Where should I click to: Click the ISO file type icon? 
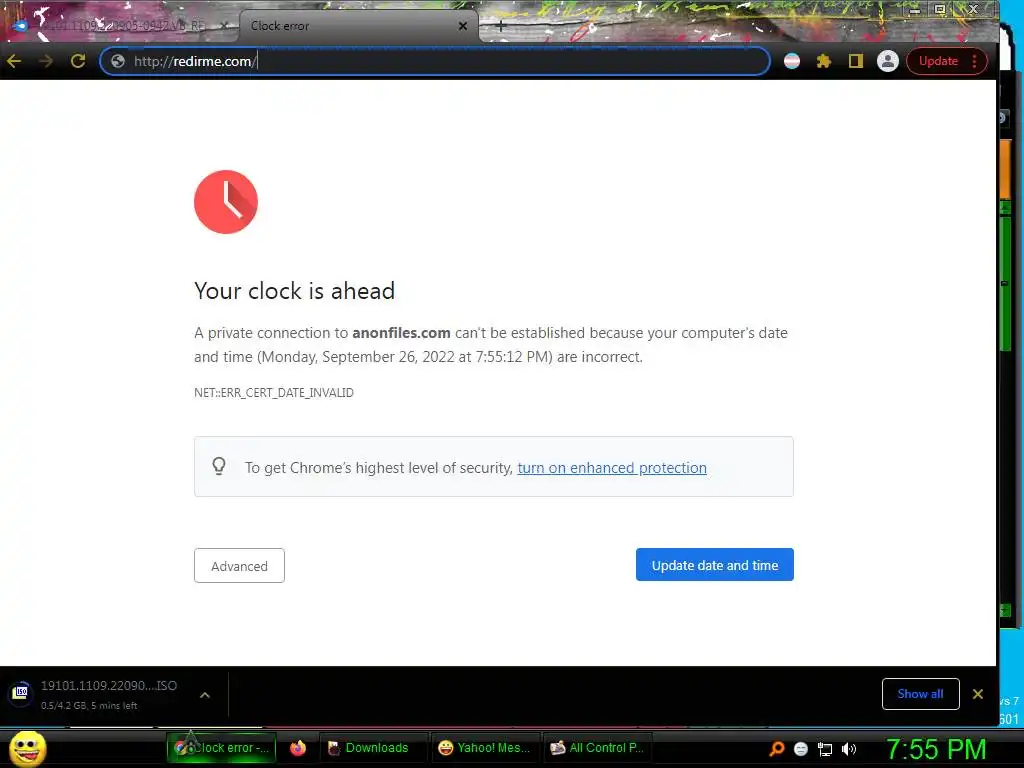tap(21, 692)
